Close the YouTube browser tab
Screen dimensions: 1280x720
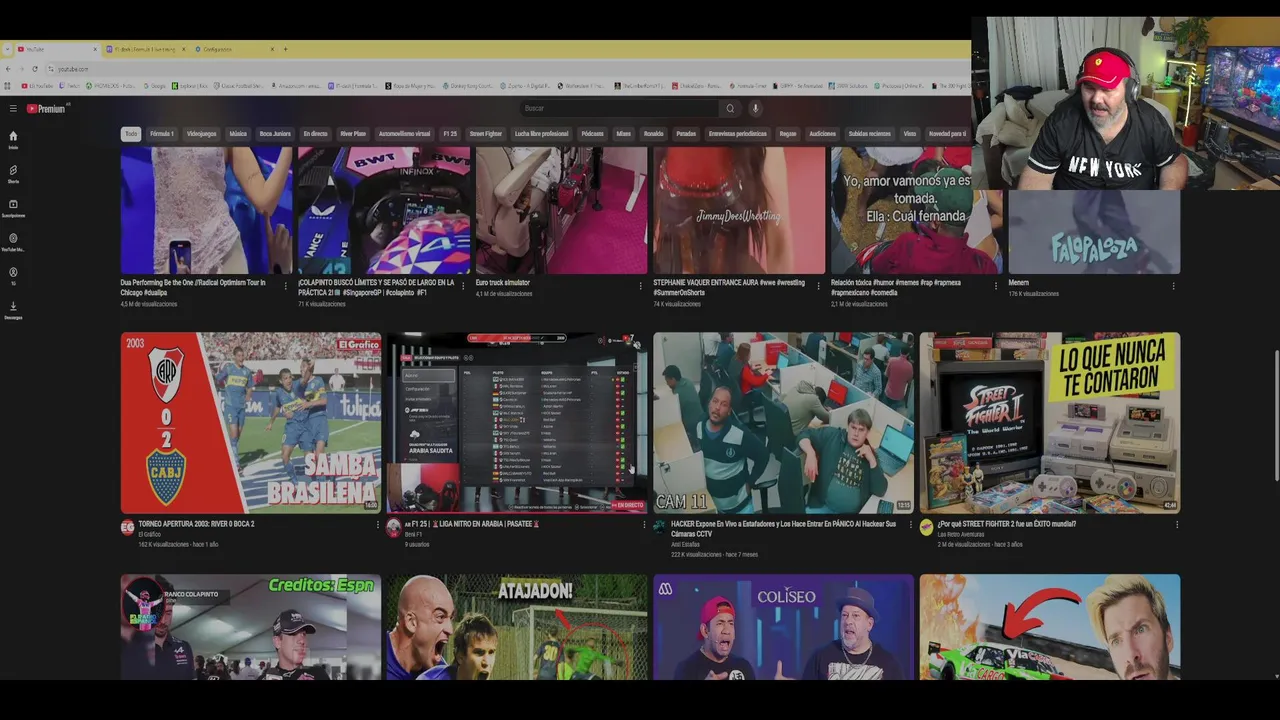[96, 49]
